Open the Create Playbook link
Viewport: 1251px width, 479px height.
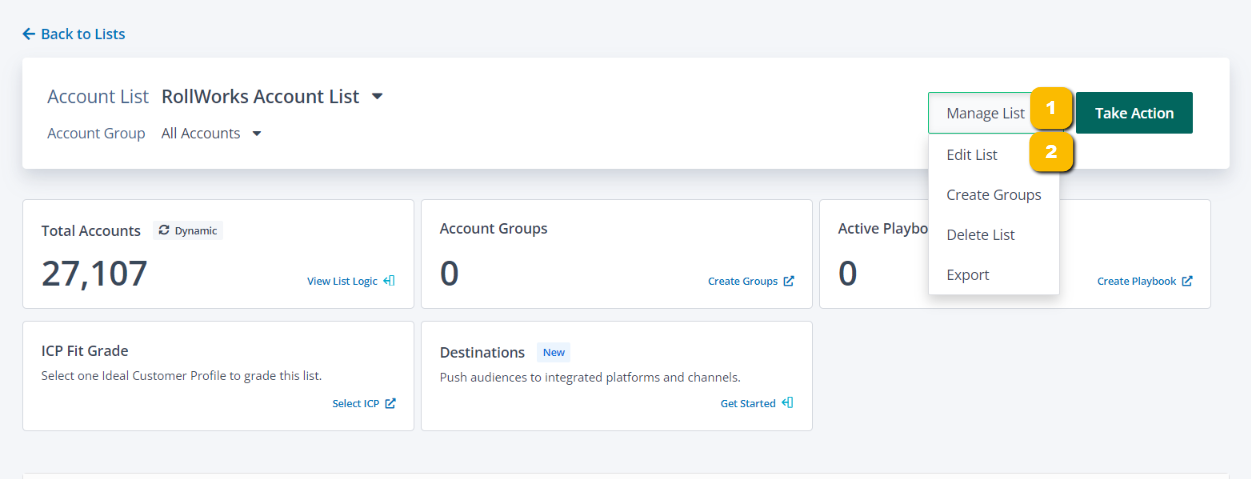pos(1136,281)
